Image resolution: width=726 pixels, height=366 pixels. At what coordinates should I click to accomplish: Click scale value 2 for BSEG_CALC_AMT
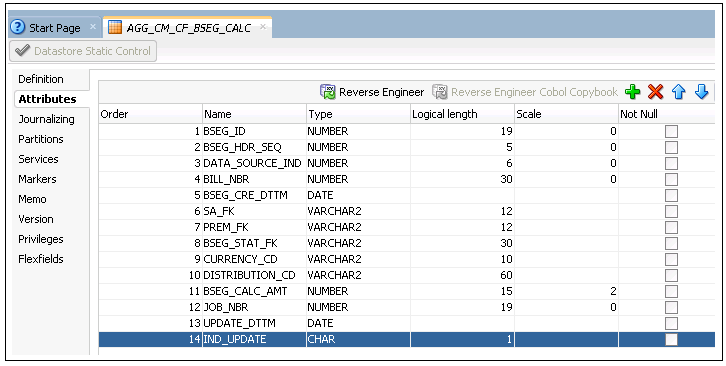[x=566, y=291]
